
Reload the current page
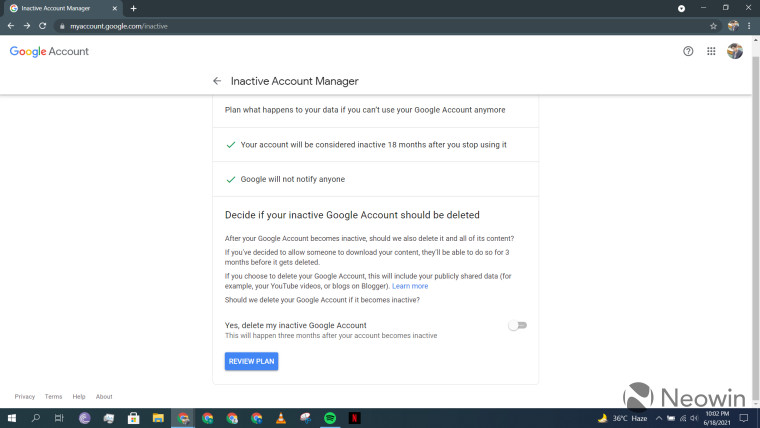pyautogui.click(x=43, y=26)
